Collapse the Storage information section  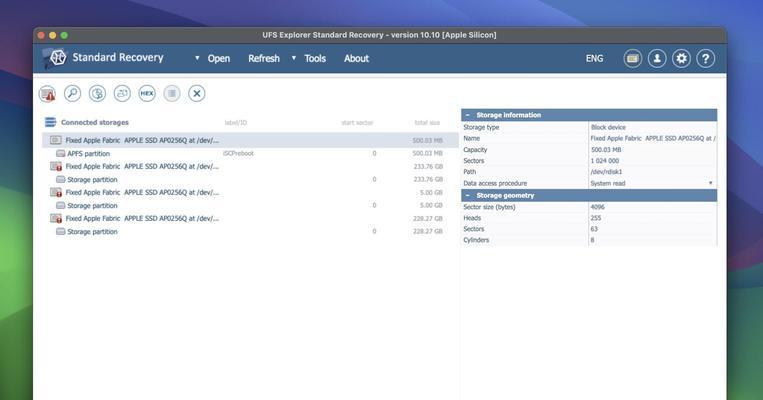(x=468, y=115)
